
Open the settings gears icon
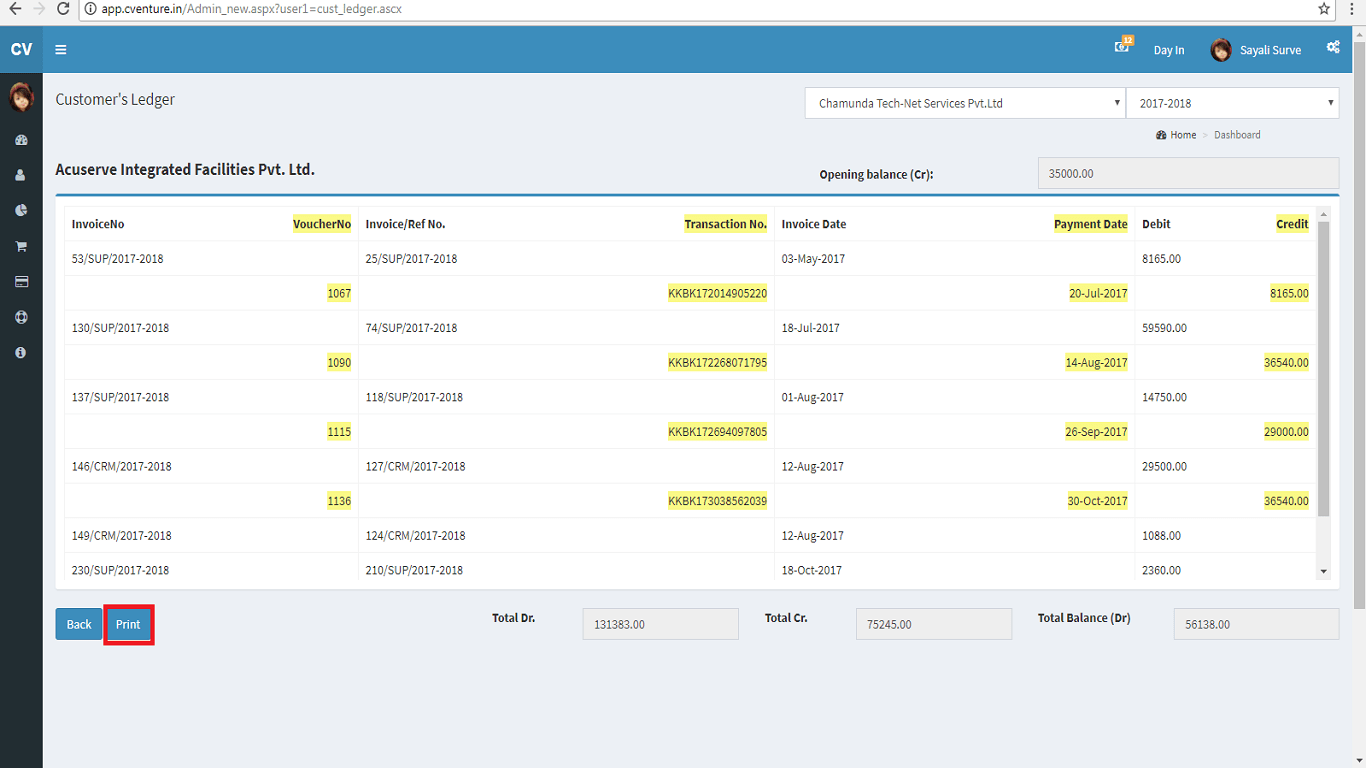(x=1333, y=47)
